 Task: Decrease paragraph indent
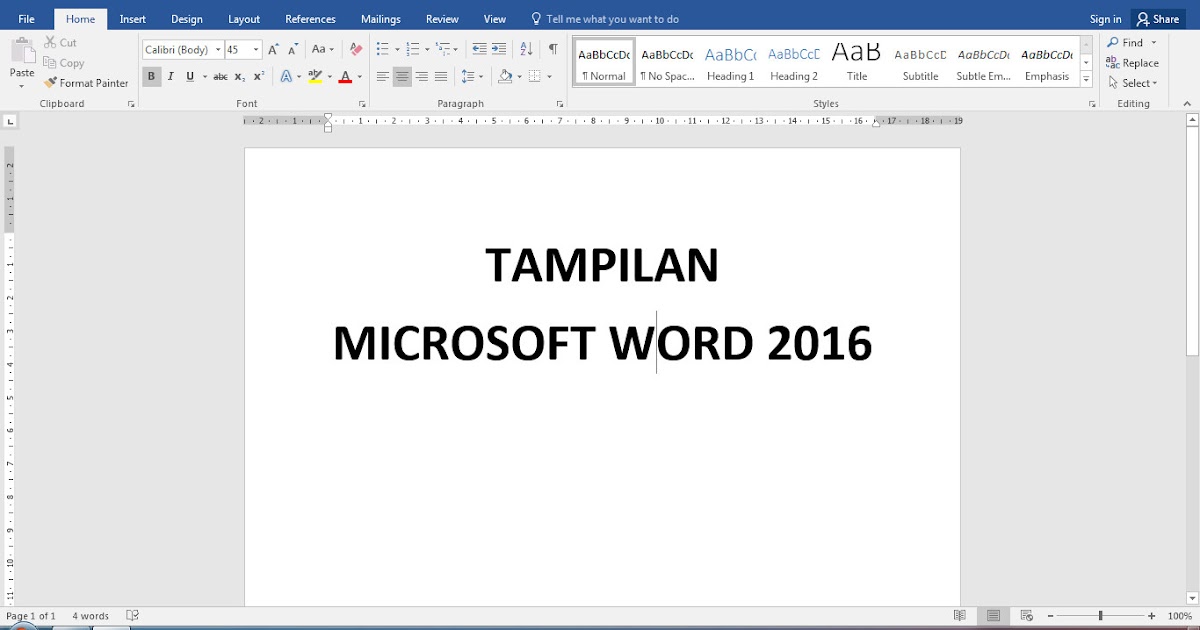tap(479, 49)
